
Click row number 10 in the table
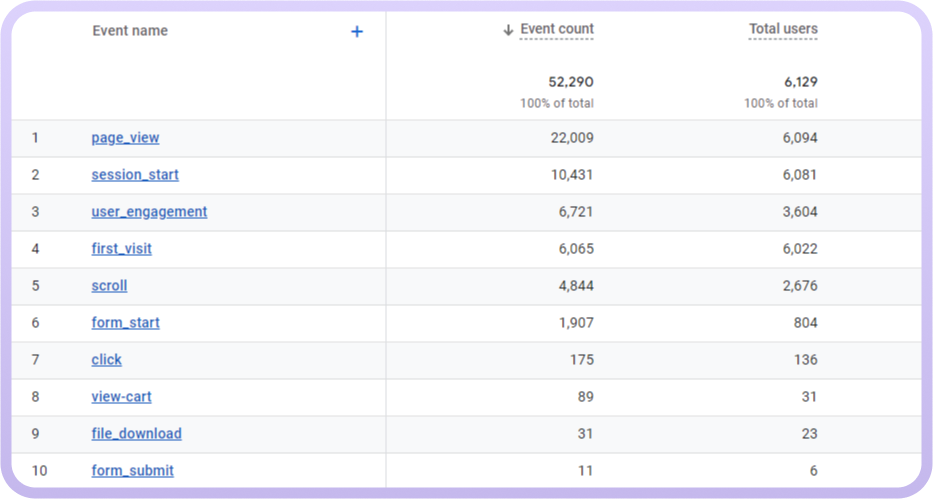click(40, 471)
